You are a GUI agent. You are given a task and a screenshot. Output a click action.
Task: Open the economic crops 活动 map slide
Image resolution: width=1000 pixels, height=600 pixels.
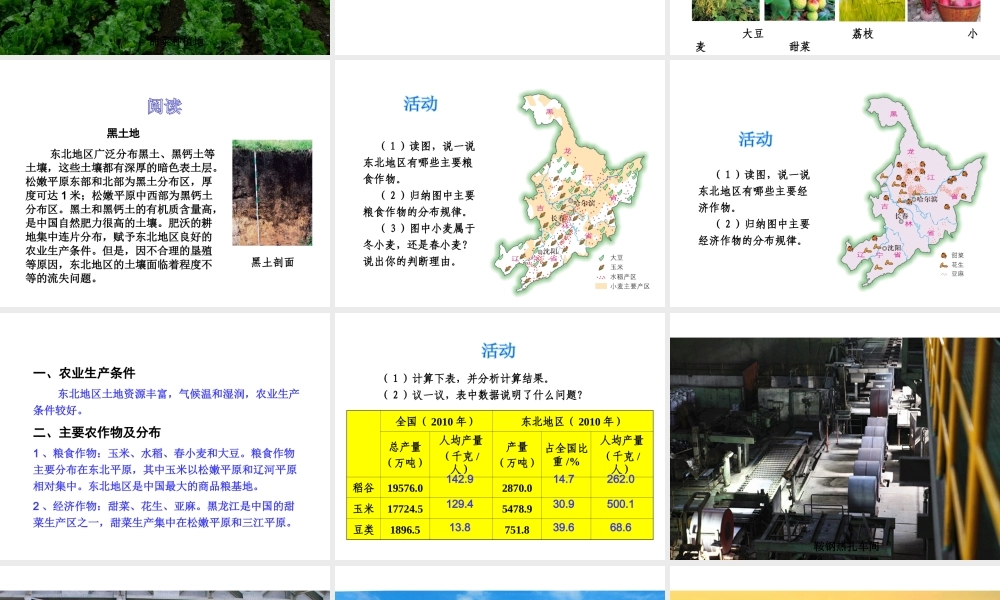[x=835, y=184]
